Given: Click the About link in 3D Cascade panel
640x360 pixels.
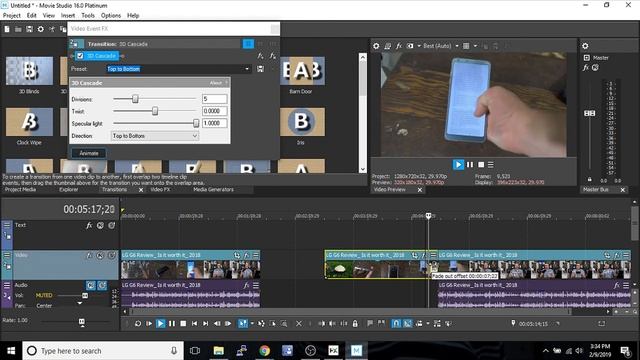Looking at the screenshot, I should (x=216, y=83).
